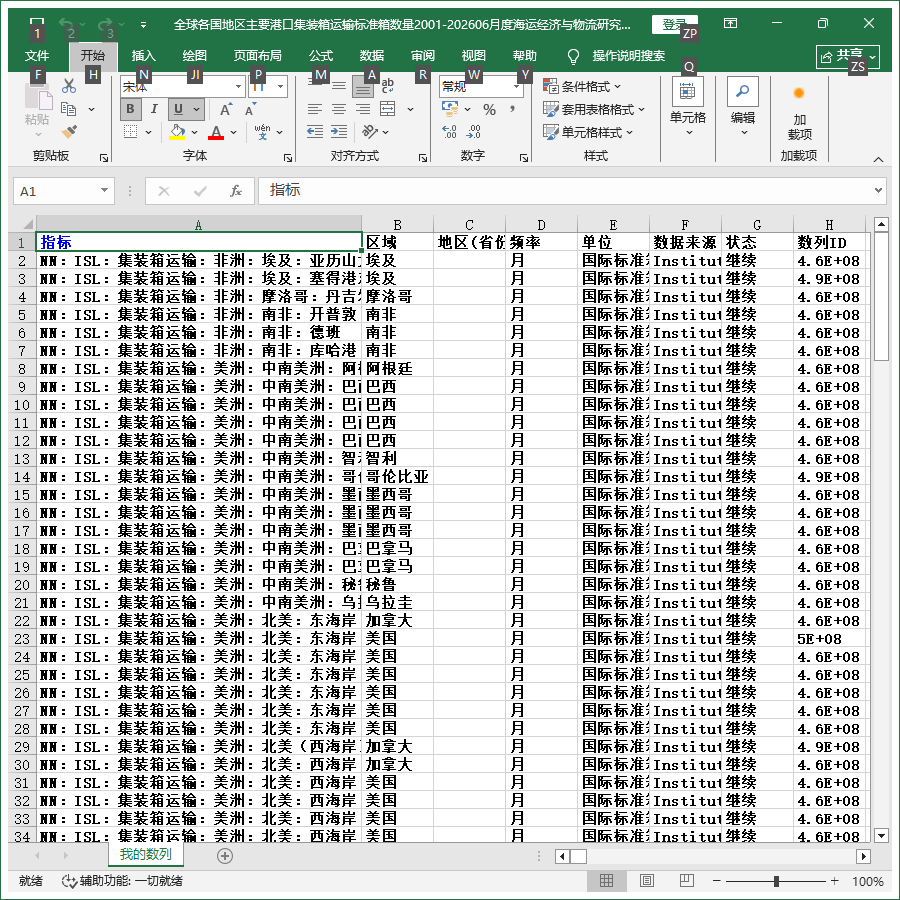Click the Merge and Center icon
900x900 pixels.
pyautogui.click(x=388, y=109)
